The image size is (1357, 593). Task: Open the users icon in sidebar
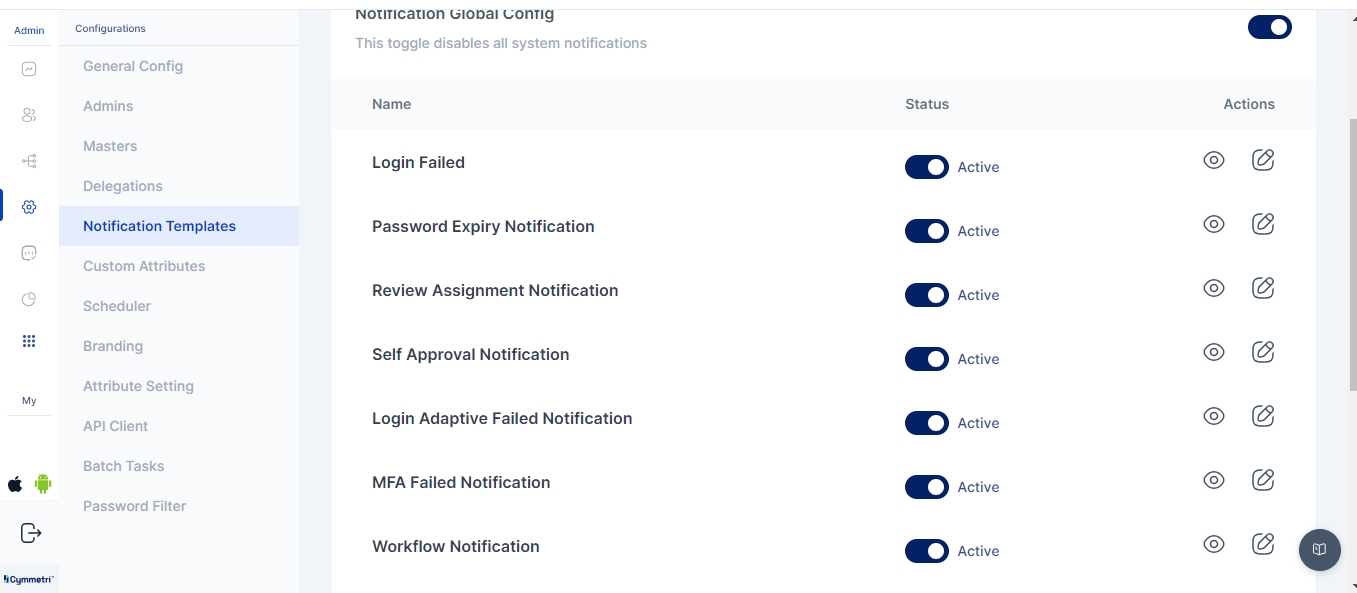pos(29,115)
